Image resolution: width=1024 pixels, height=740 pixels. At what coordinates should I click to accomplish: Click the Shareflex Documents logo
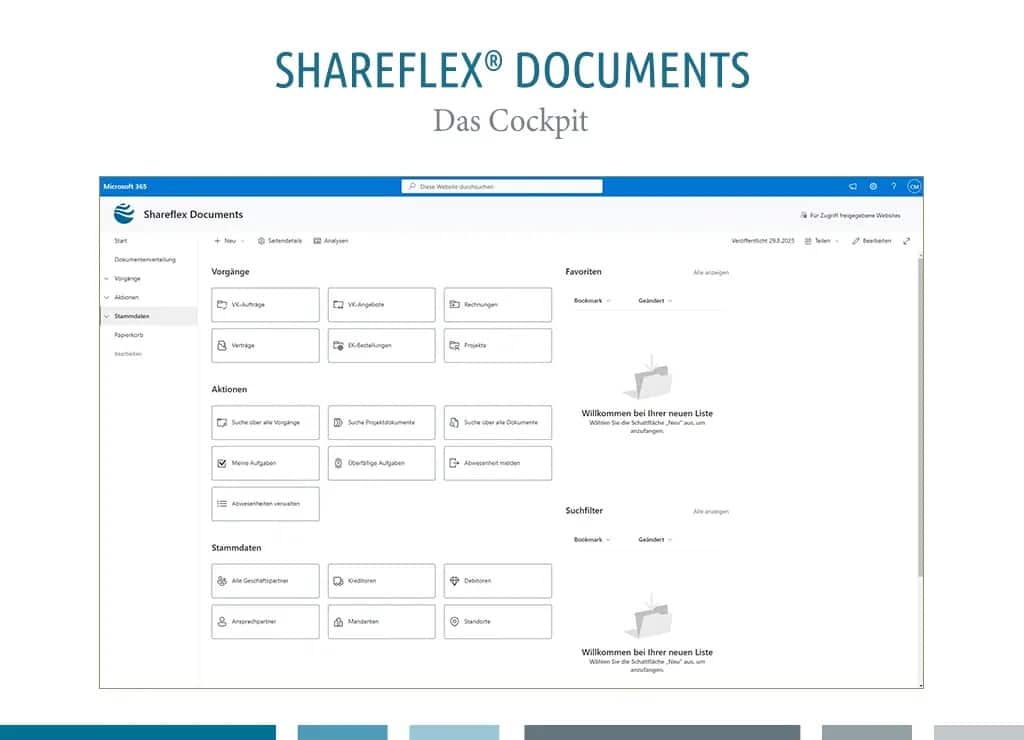coord(123,214)
